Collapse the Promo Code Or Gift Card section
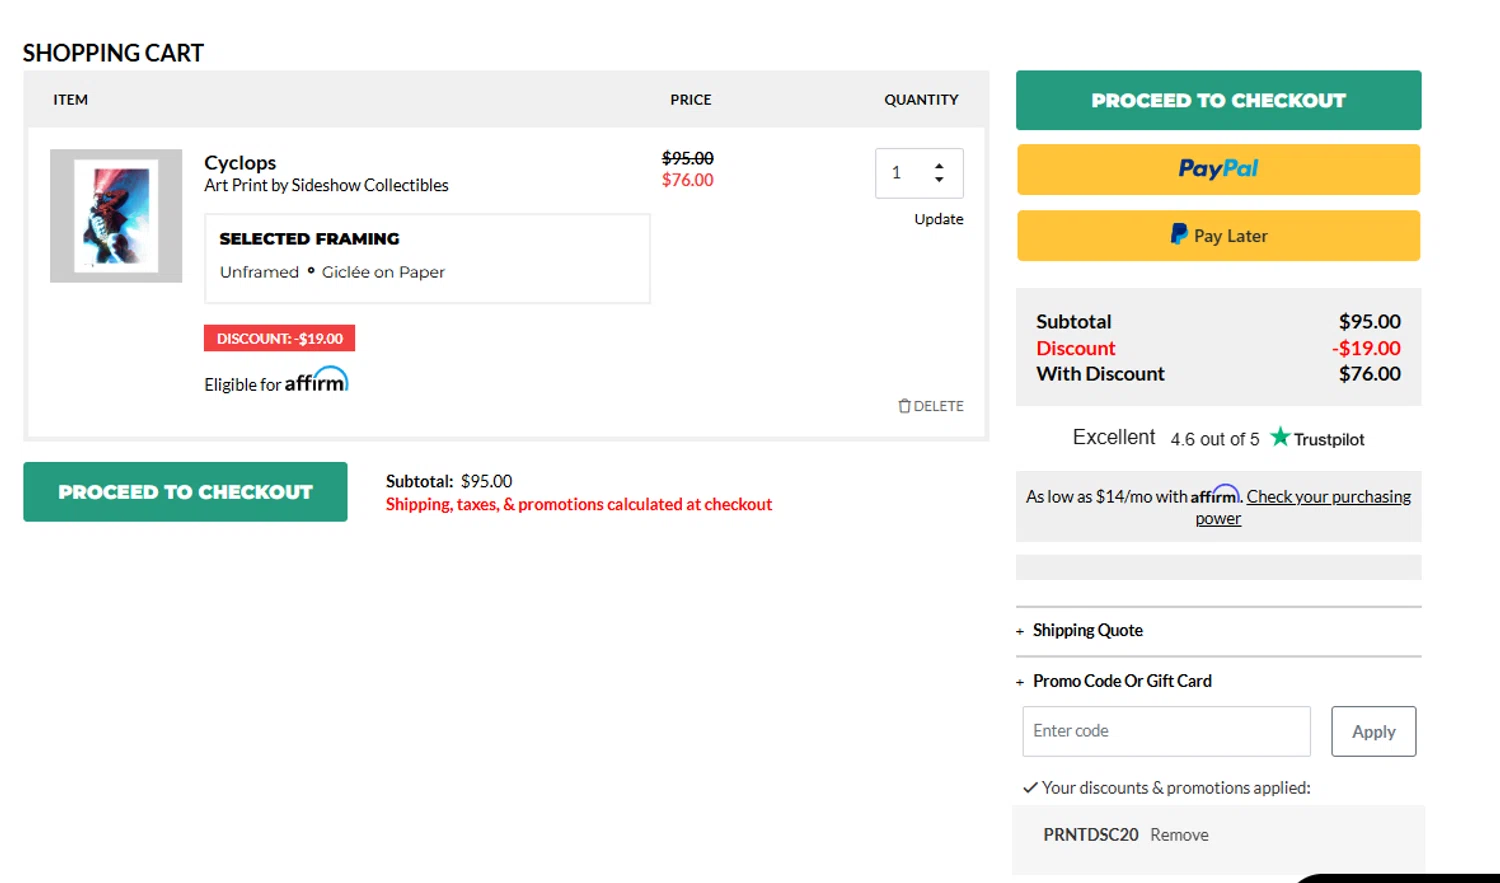Viewport: 1500px width, 883px height. tap(1120, 681)
